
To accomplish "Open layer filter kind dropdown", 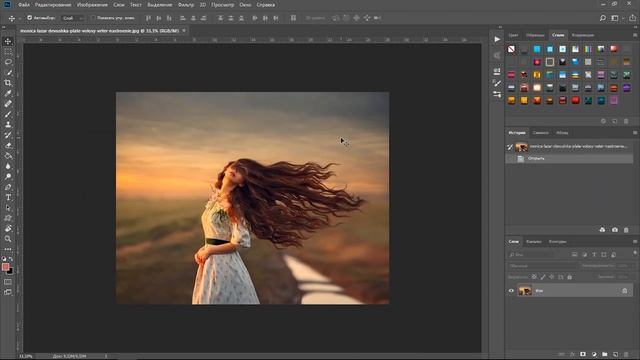I will (531, 255).
